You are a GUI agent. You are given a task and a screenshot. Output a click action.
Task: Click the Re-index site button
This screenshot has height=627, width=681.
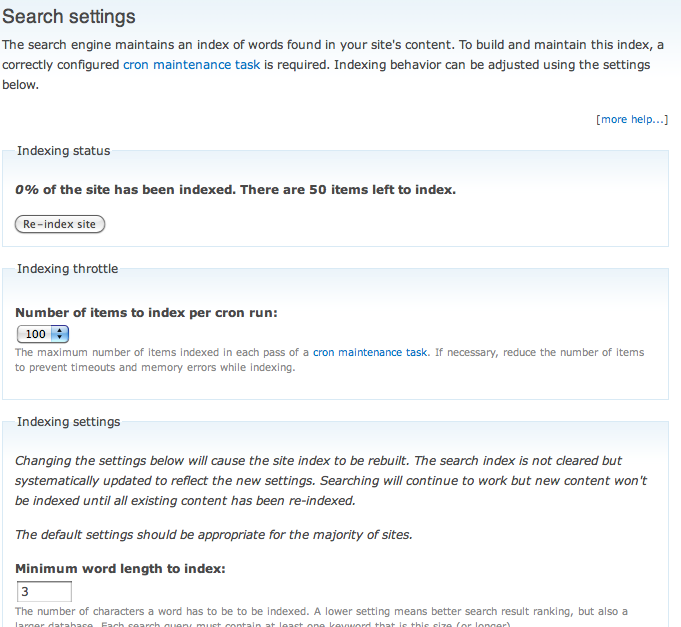(60, 224)
